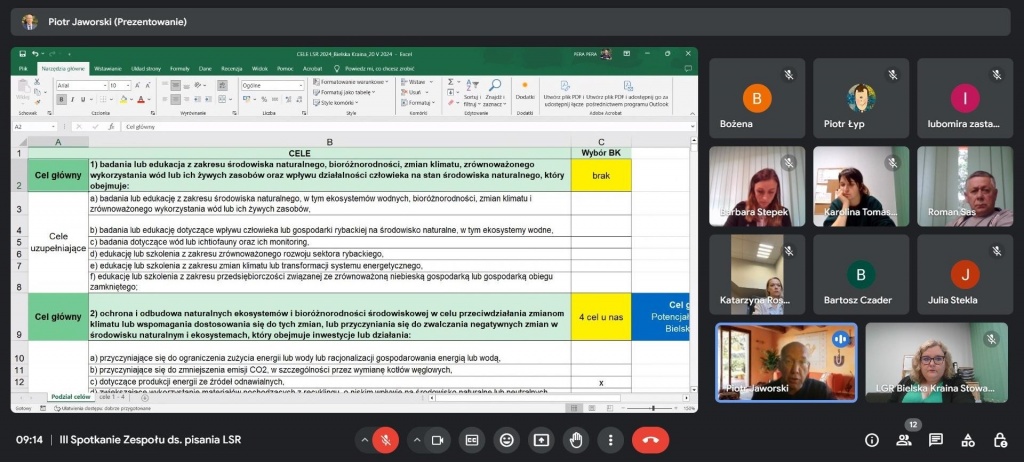This screenshot has height=462, width=1024.
Task: Select Roman Sas video tile
Action: [965, 186]
